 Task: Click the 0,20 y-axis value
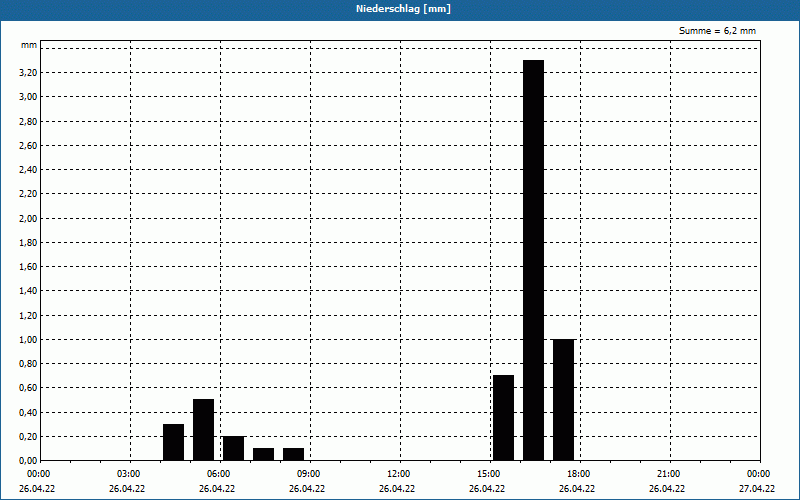click(x=28, y=437)
